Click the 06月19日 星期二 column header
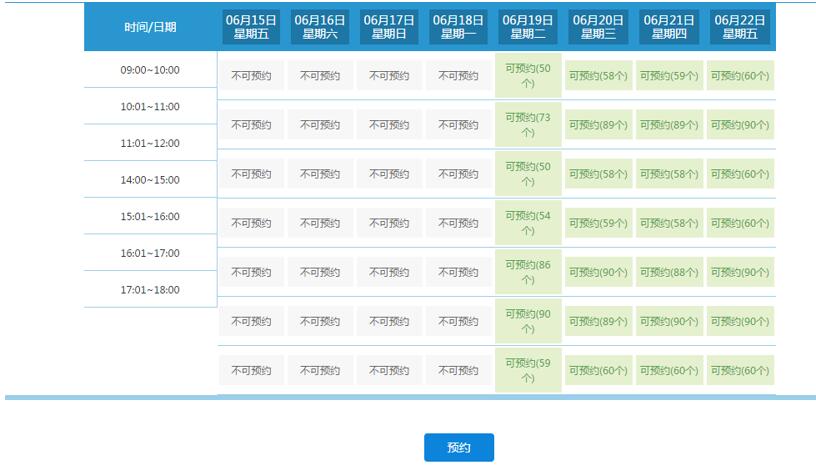Screen dimensions: 816x467 (528, 27)
